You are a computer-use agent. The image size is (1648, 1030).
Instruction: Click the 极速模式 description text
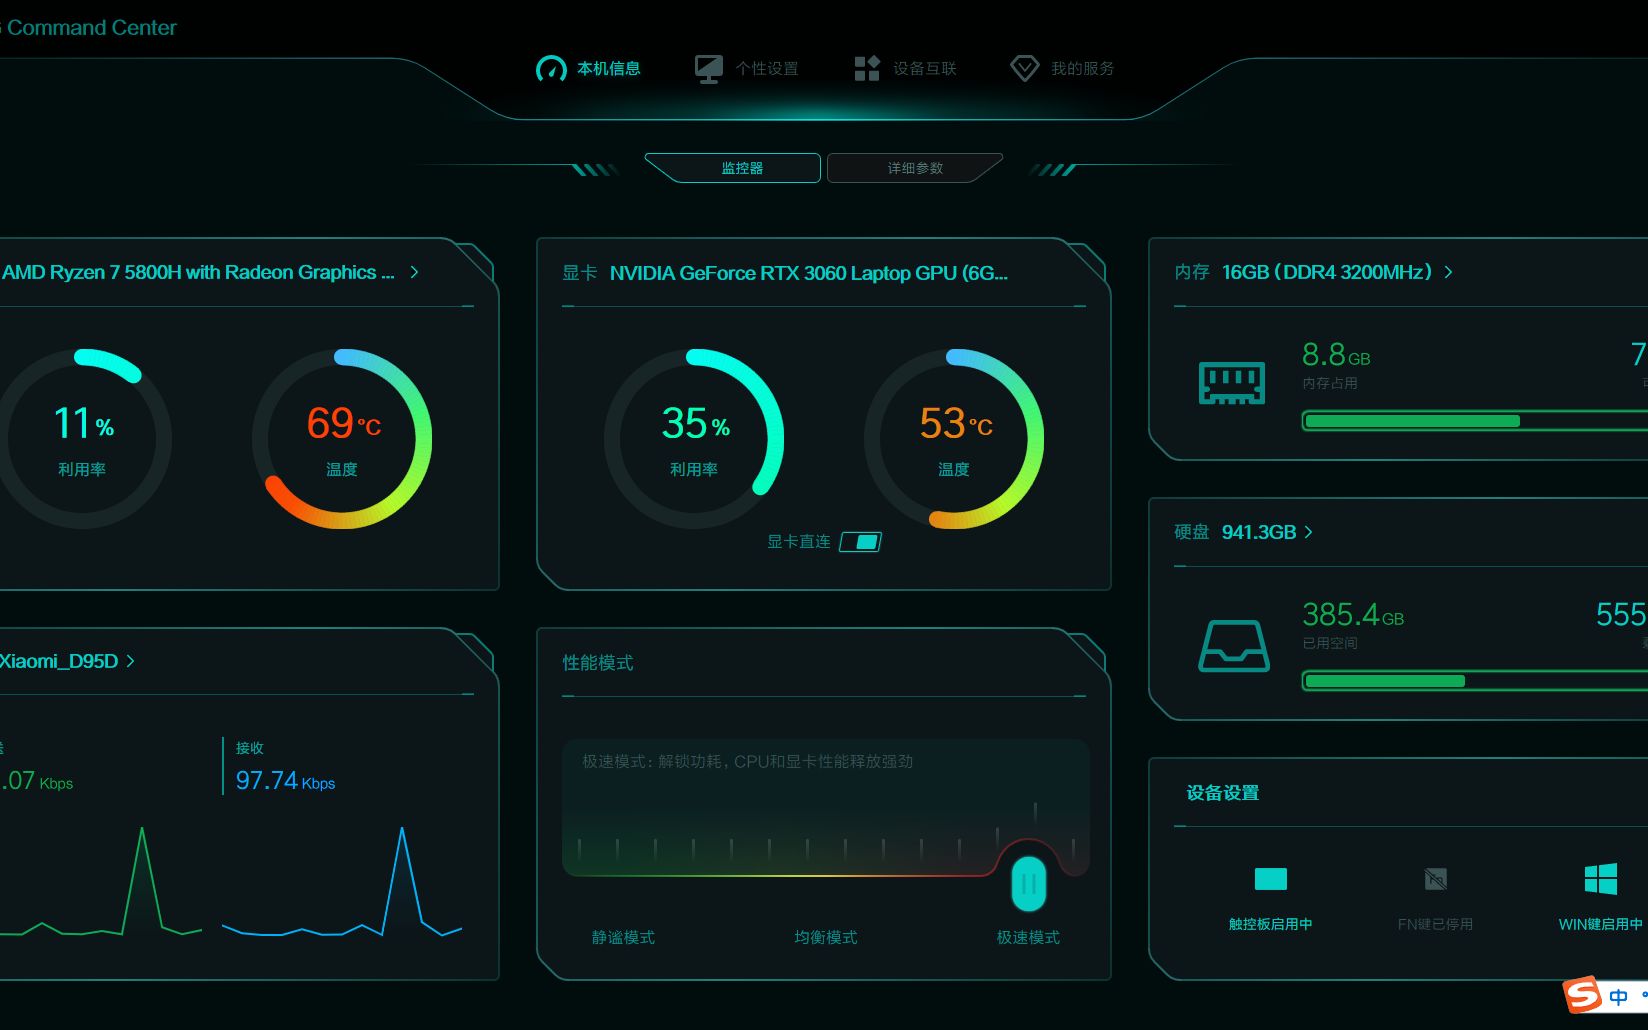[748, 761]
